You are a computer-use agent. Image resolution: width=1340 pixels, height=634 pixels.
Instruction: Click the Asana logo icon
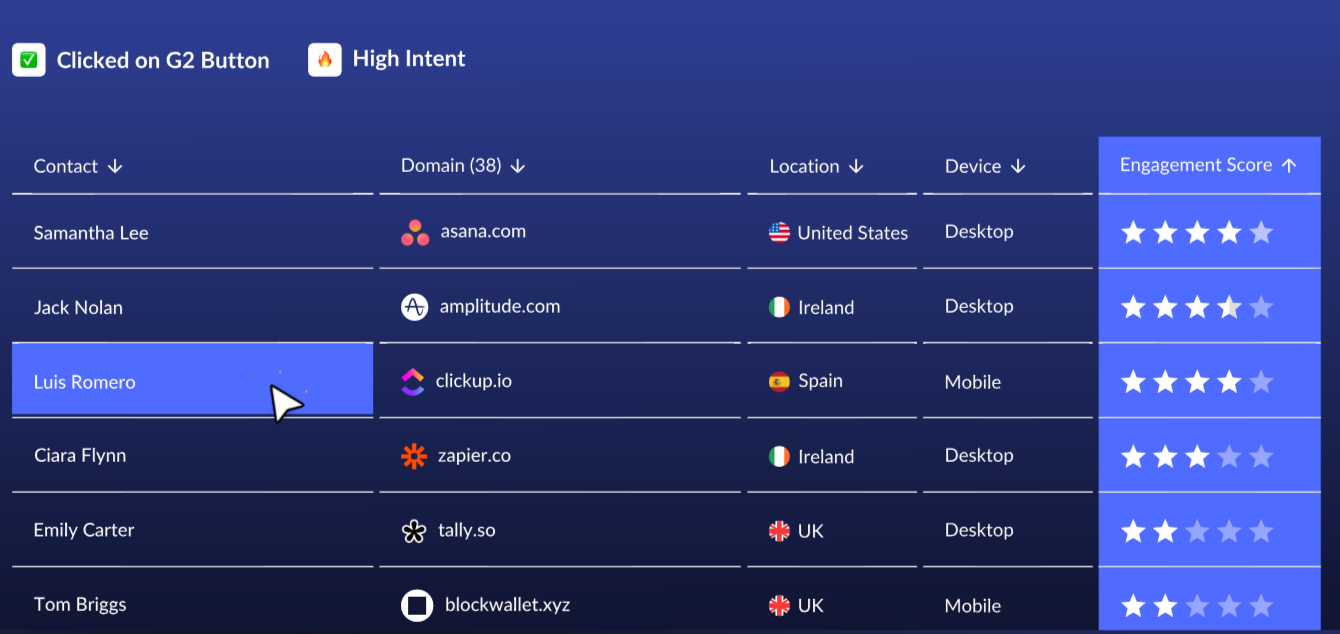415,233
